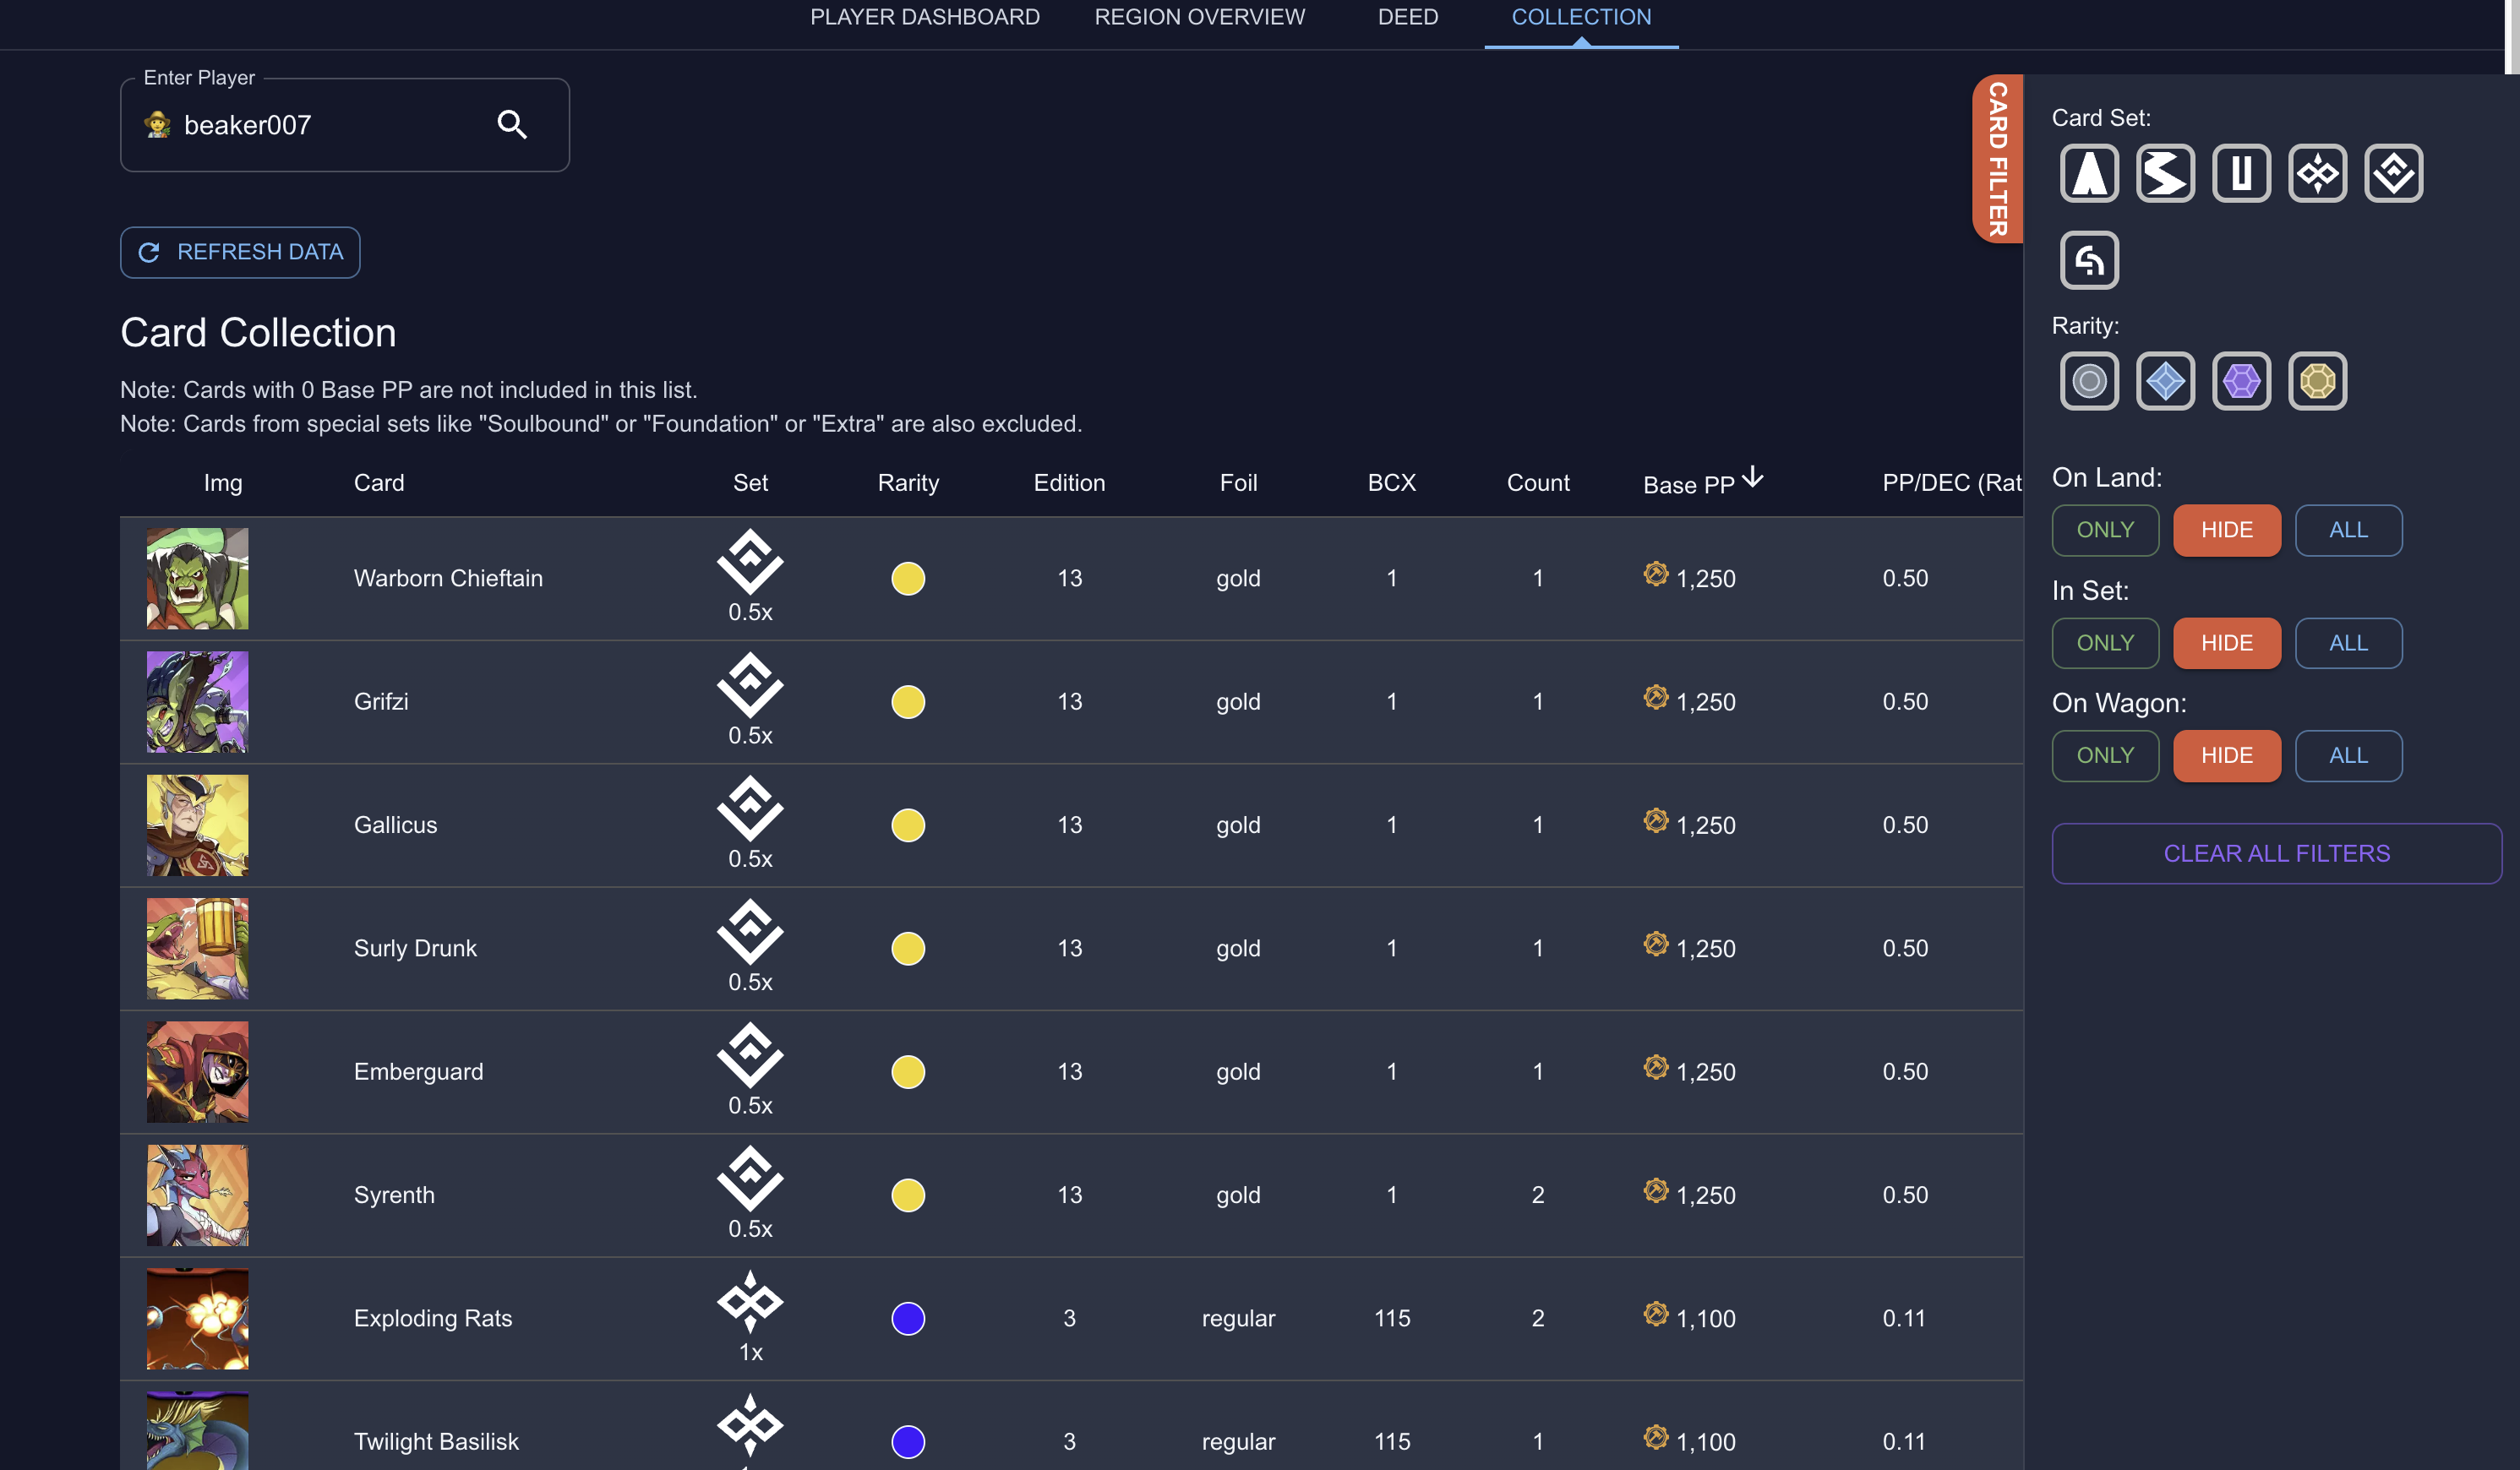Click the player search magnifier icon
This screenshot has width=2520, height=1470.
point(512,125)
